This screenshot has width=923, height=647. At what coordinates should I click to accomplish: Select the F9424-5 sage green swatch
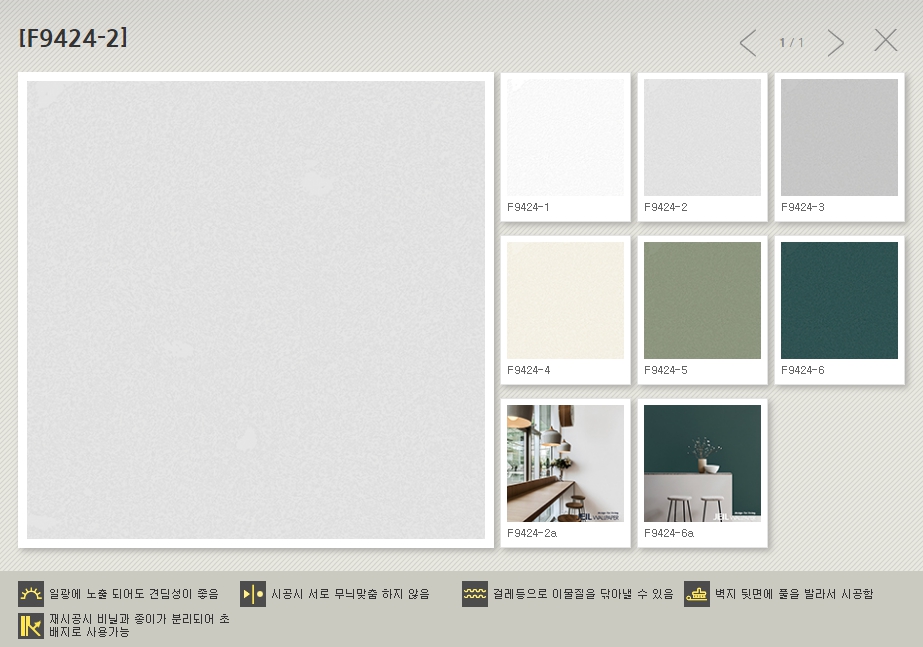coord(702,300)
